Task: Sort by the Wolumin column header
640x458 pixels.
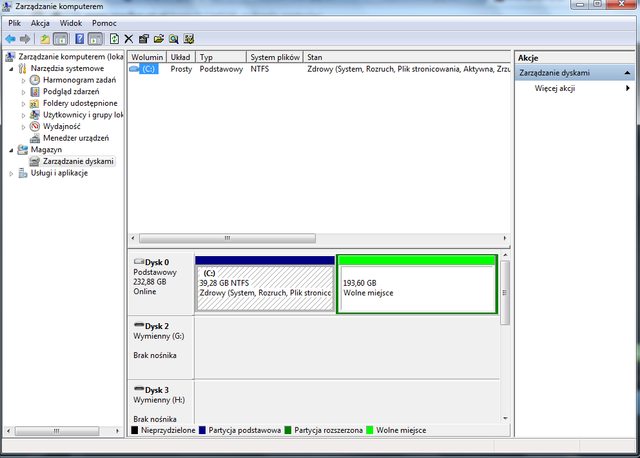Action: click(147, 57)
